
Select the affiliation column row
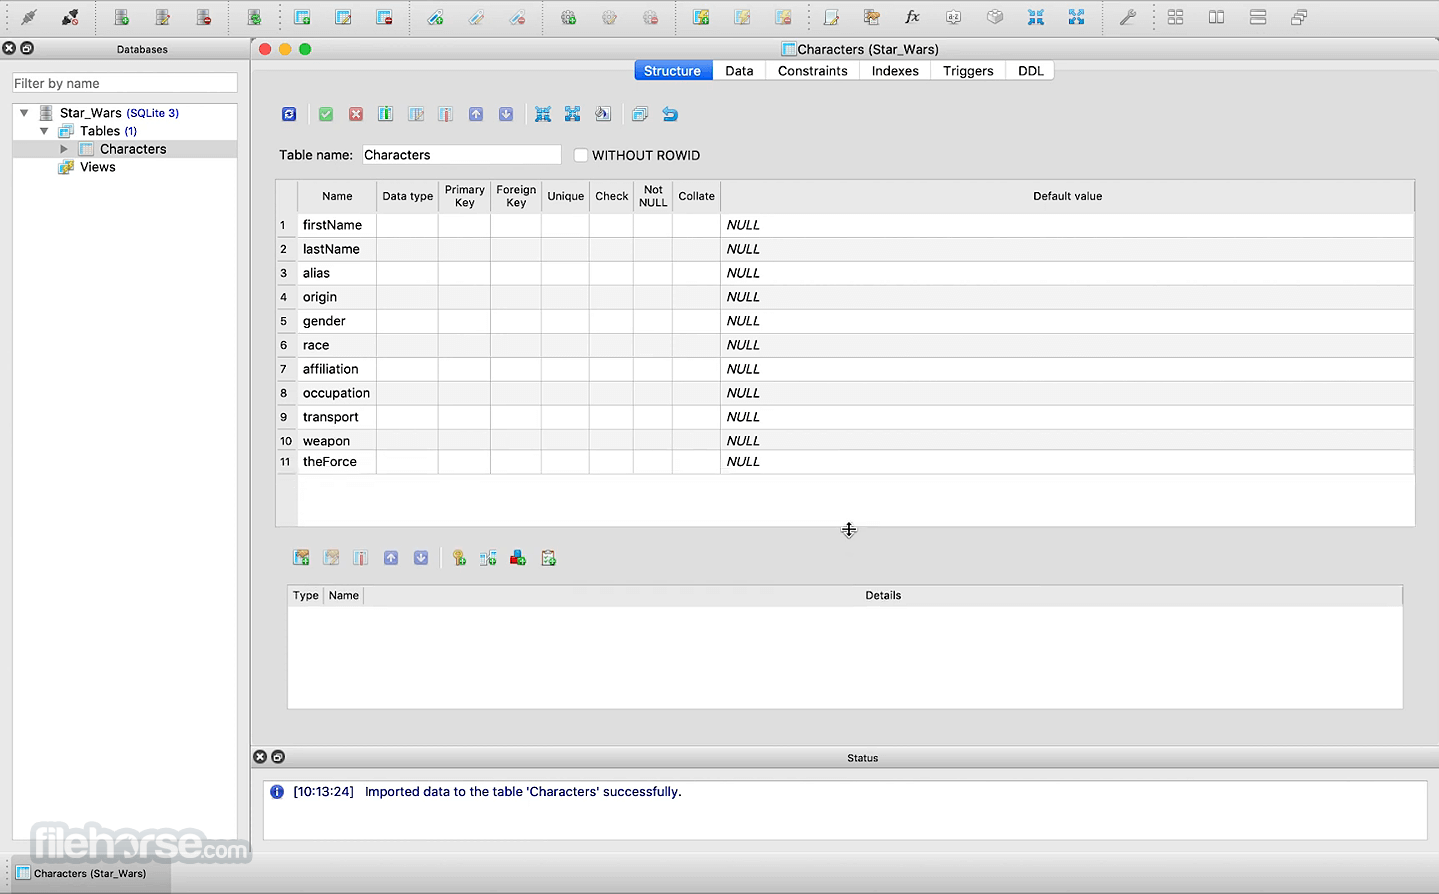[845, 369]
